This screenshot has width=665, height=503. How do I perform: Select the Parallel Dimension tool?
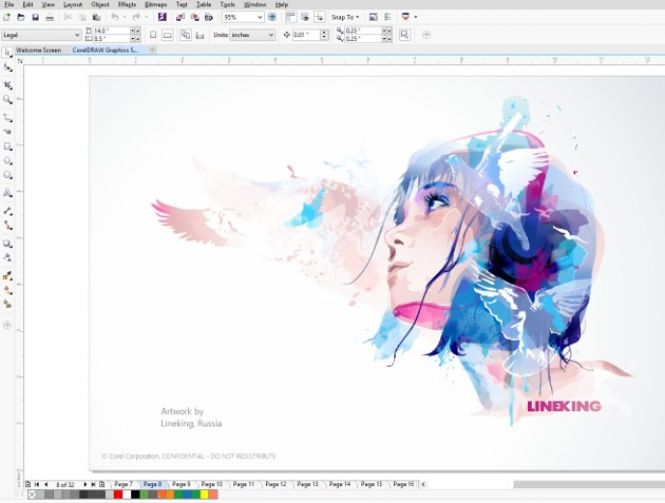pyautogui.click(x=8, y=211)
